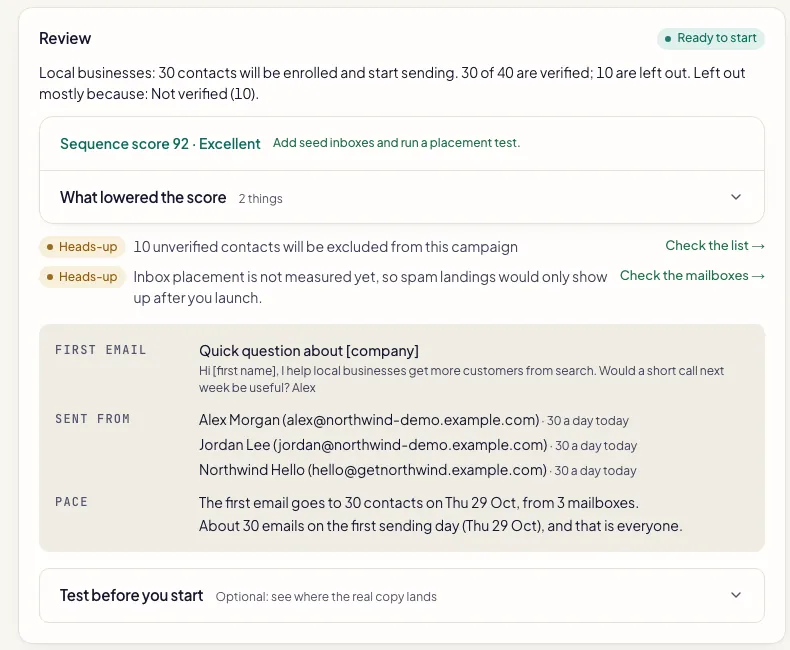Image resolution: width=790 pixels, height=650 pixels.
Task: Click the Ready to start status badge
Action: 710,38
